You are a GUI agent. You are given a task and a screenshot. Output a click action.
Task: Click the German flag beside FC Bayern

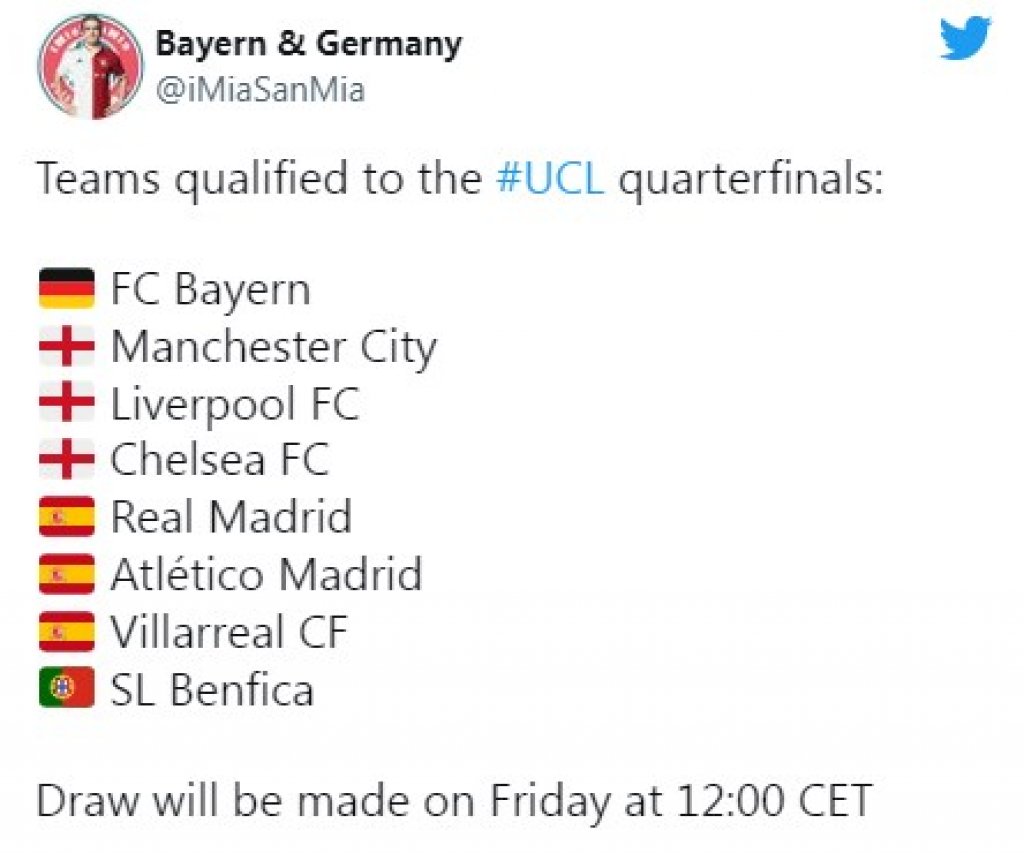(67, 288)
